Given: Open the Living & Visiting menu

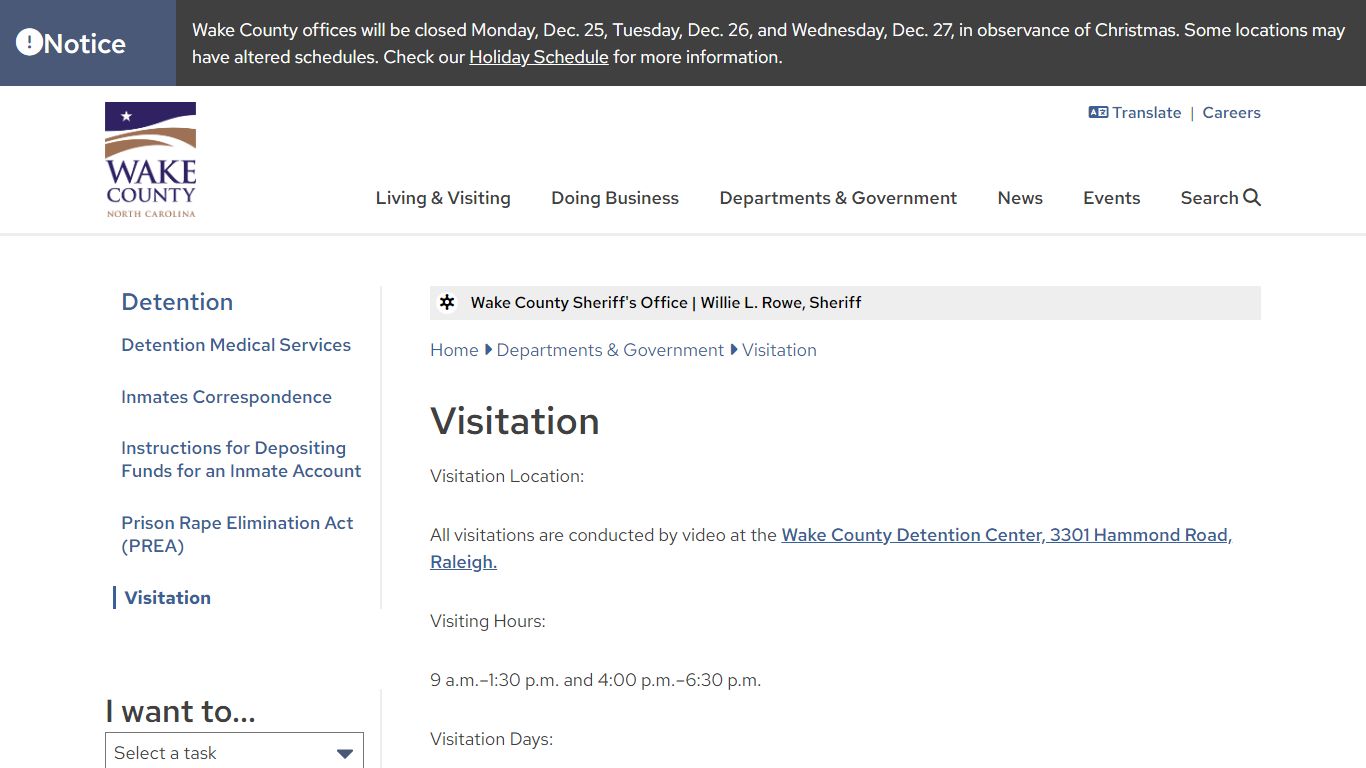Looking at the screenshot, I should (x=443, y=198).
